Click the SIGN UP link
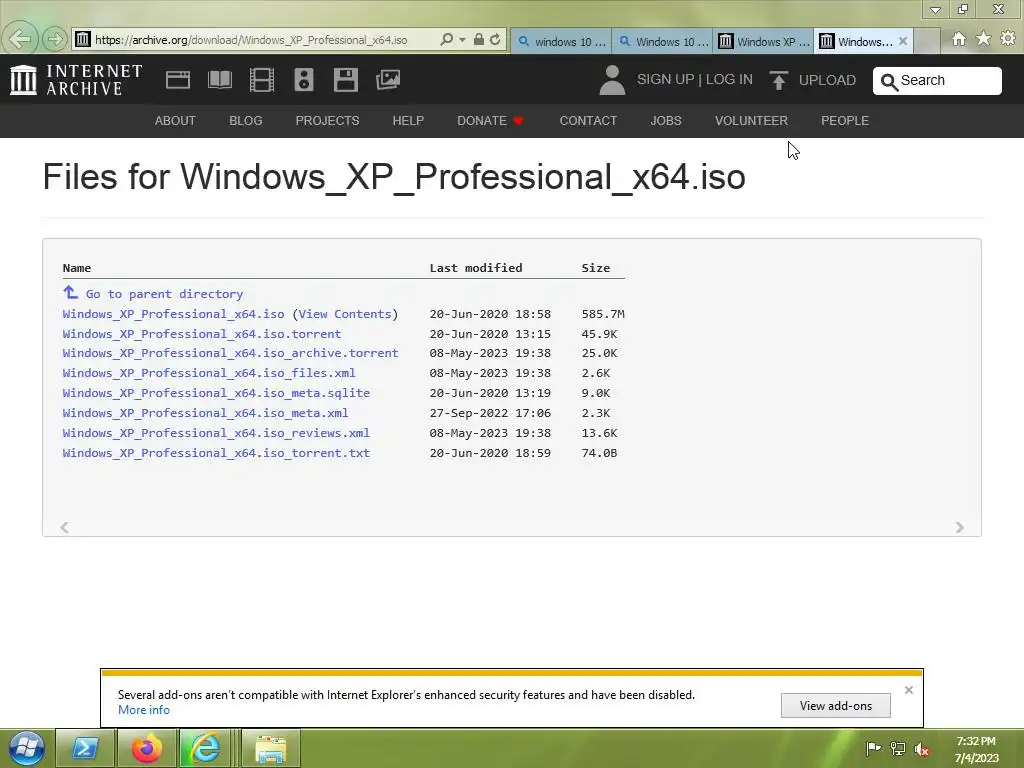 [x=665, y=79]
